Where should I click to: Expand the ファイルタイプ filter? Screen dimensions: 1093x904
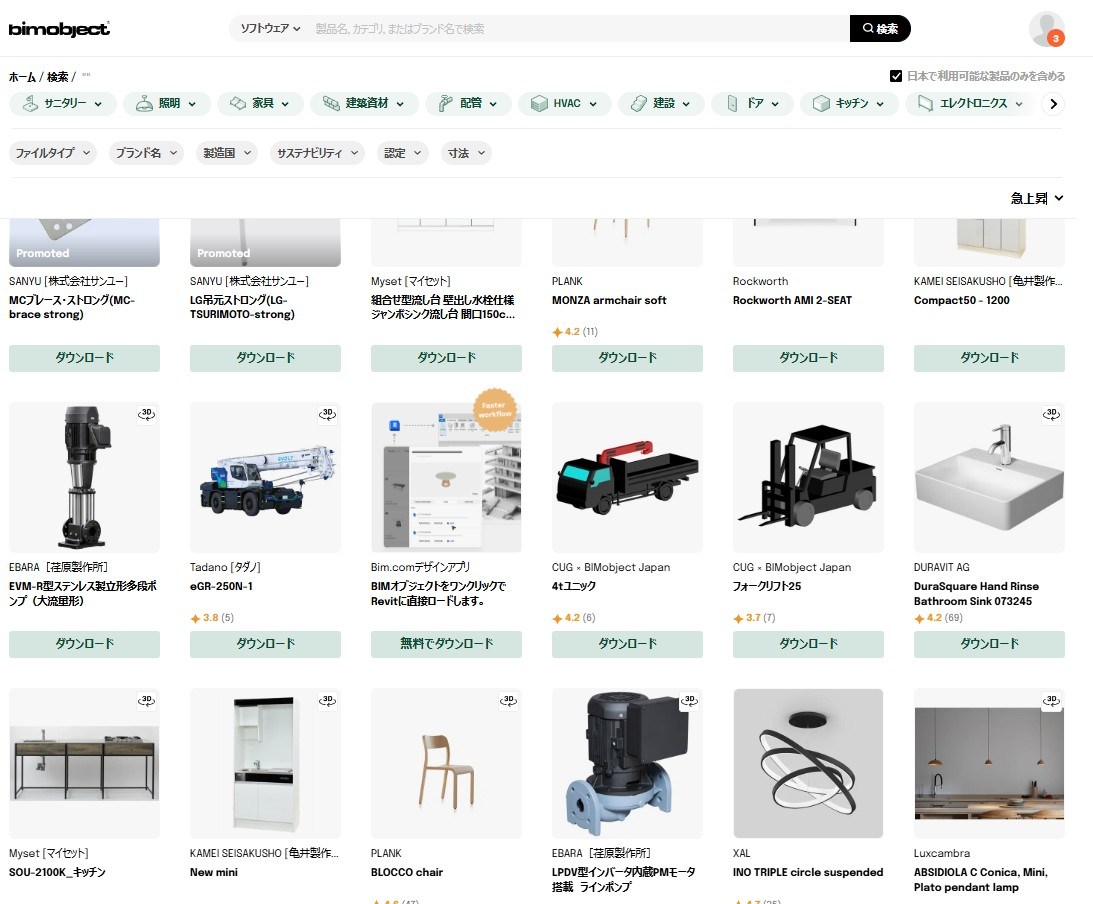tap(53, 153)
